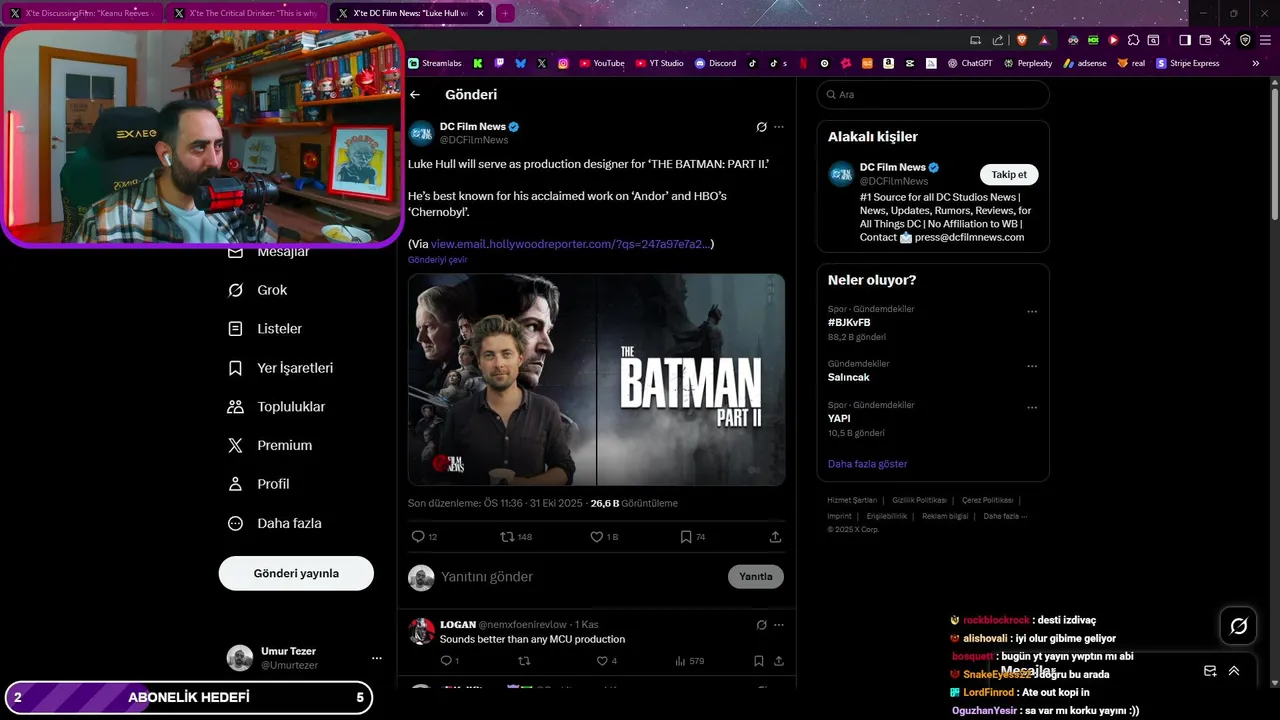Viewport: 1280px width, 720px height.
Task: Open more options on DC Film News post
Action: coord(779,127)
